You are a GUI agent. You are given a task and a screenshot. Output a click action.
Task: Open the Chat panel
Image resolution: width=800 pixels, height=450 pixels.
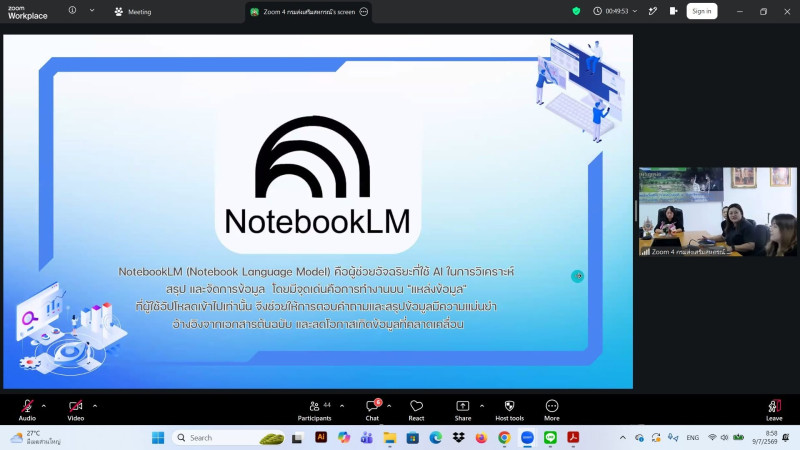(372, 410)
